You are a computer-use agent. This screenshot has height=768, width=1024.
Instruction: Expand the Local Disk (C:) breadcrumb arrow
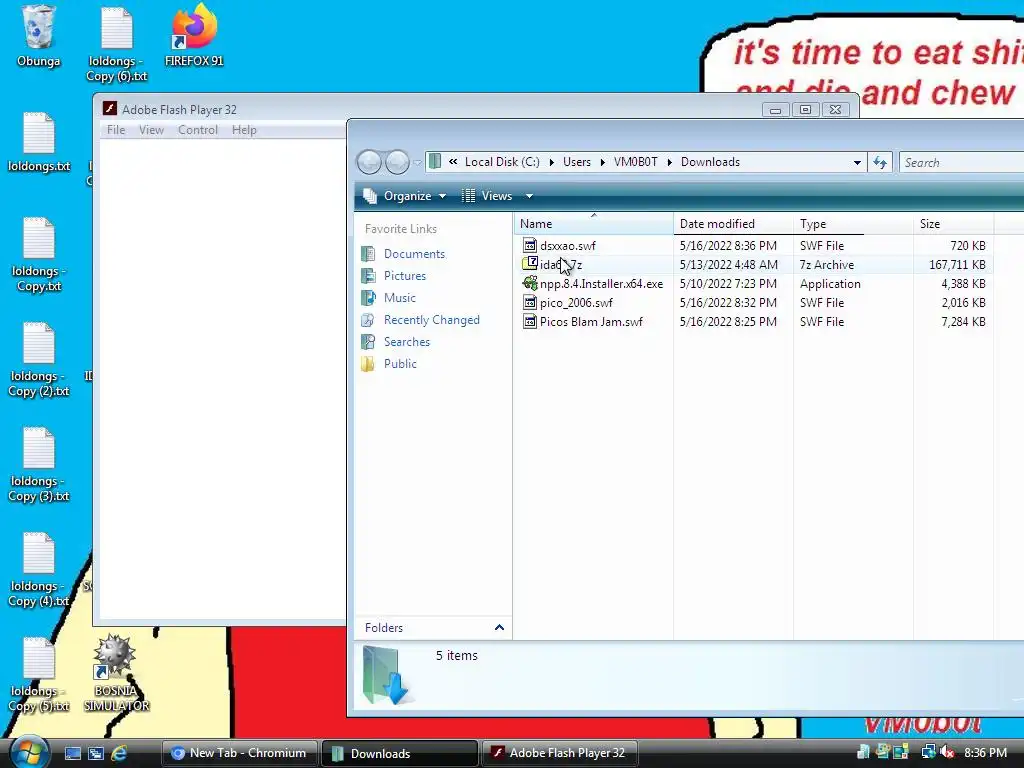point(551,162)
